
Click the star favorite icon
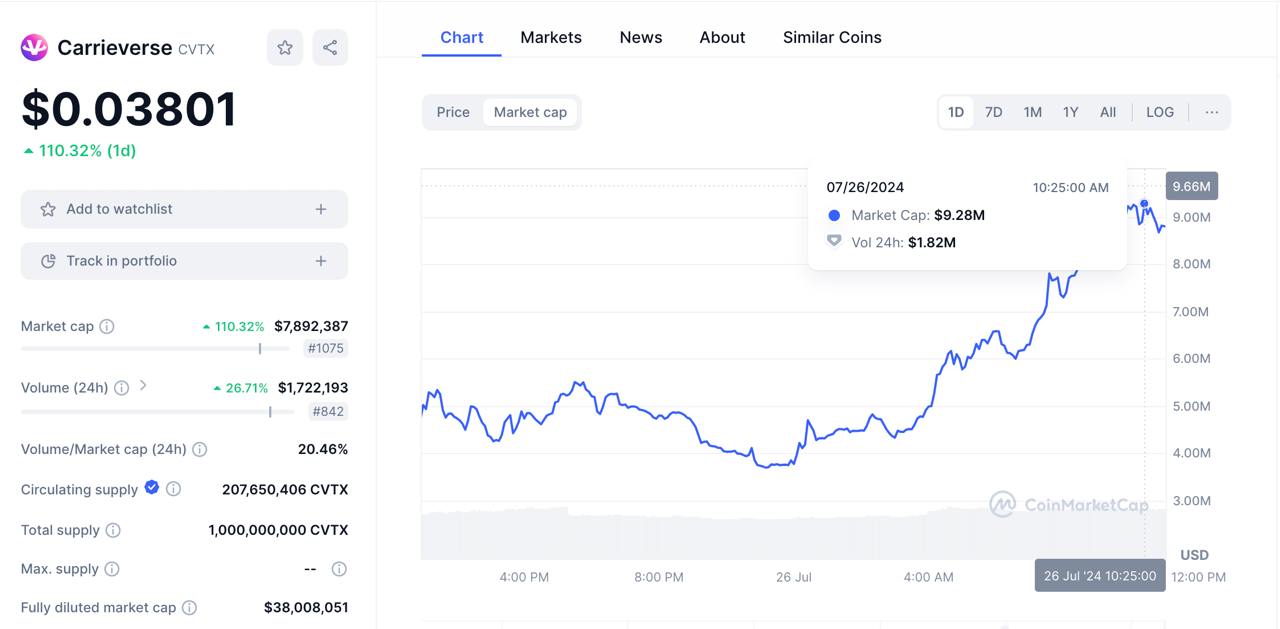[285, 47]
